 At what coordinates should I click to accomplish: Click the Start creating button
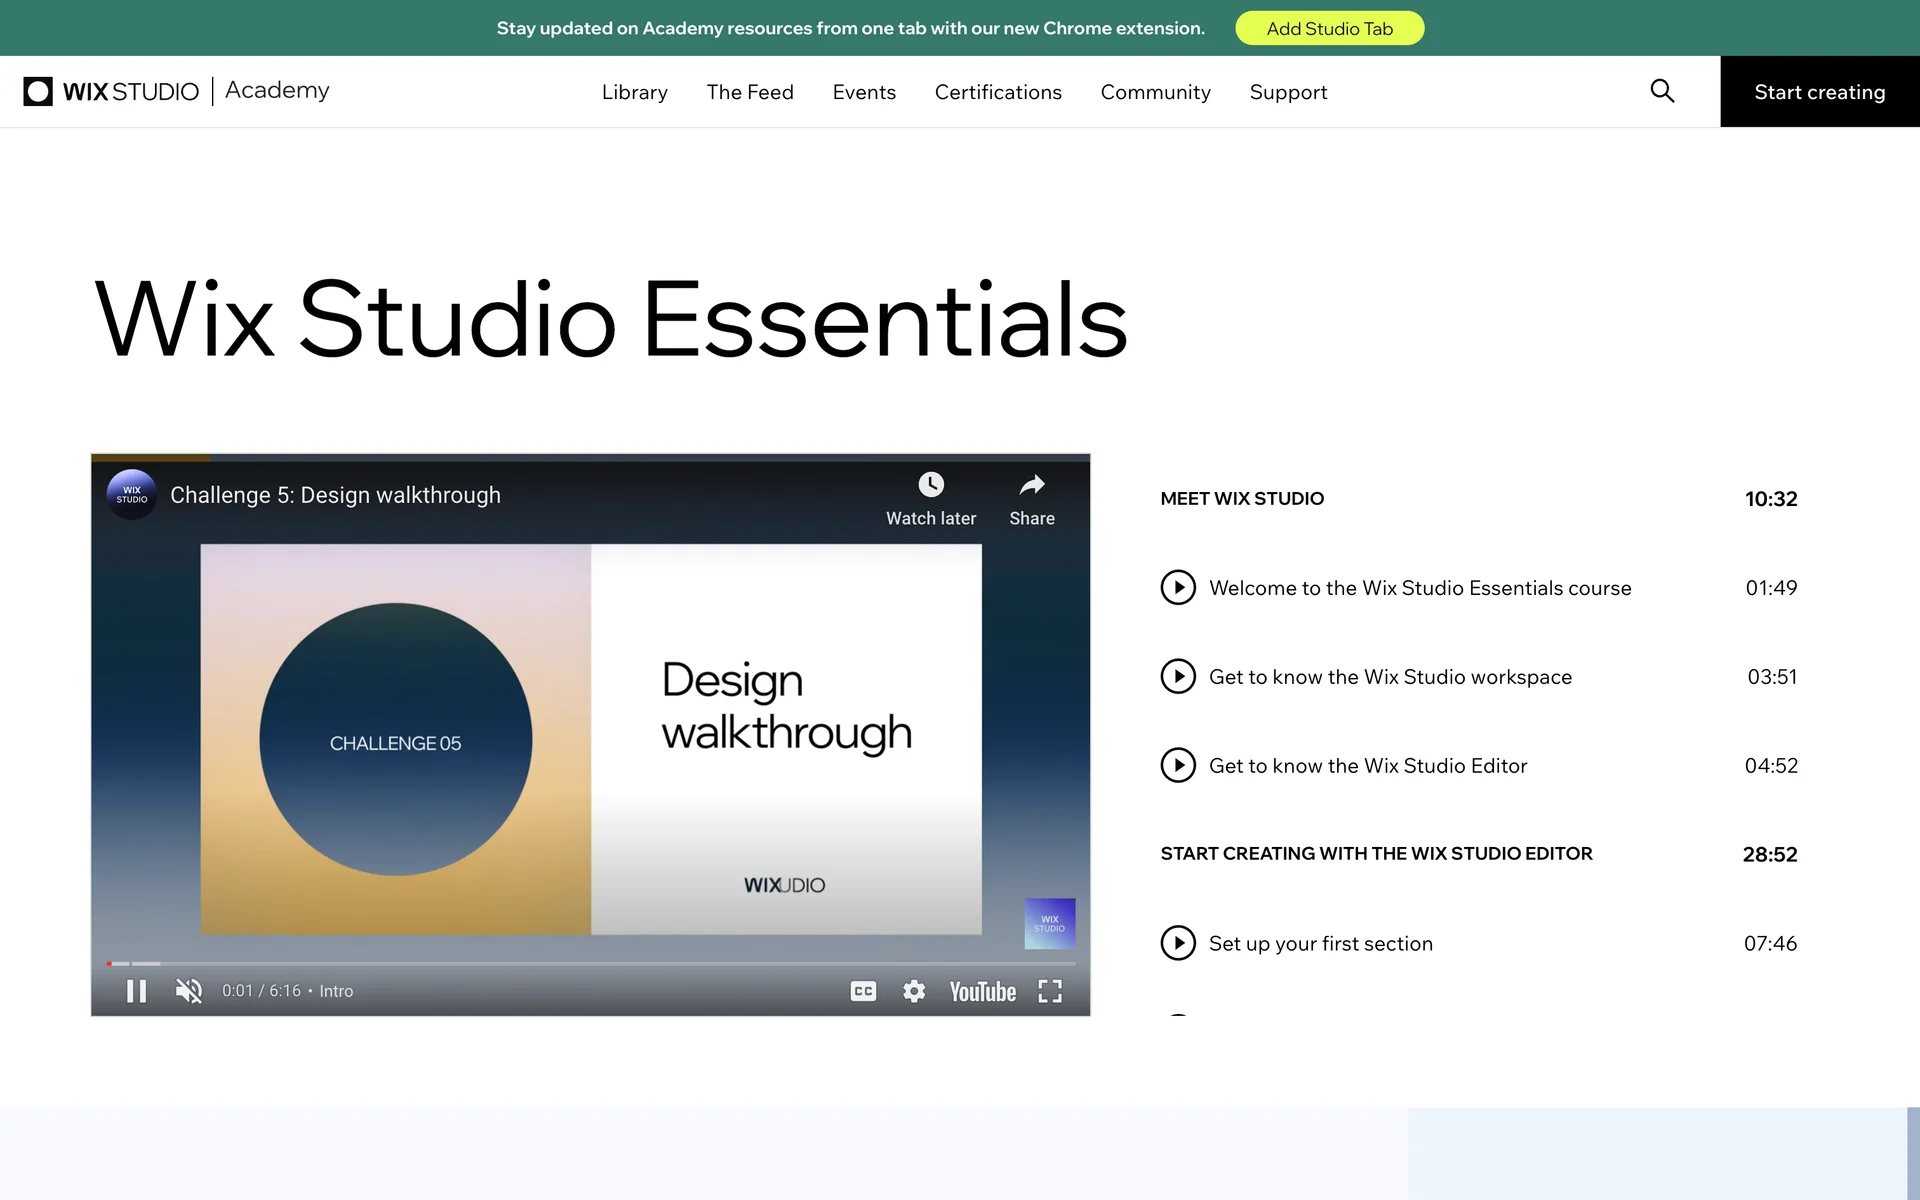coord(1819,92)
